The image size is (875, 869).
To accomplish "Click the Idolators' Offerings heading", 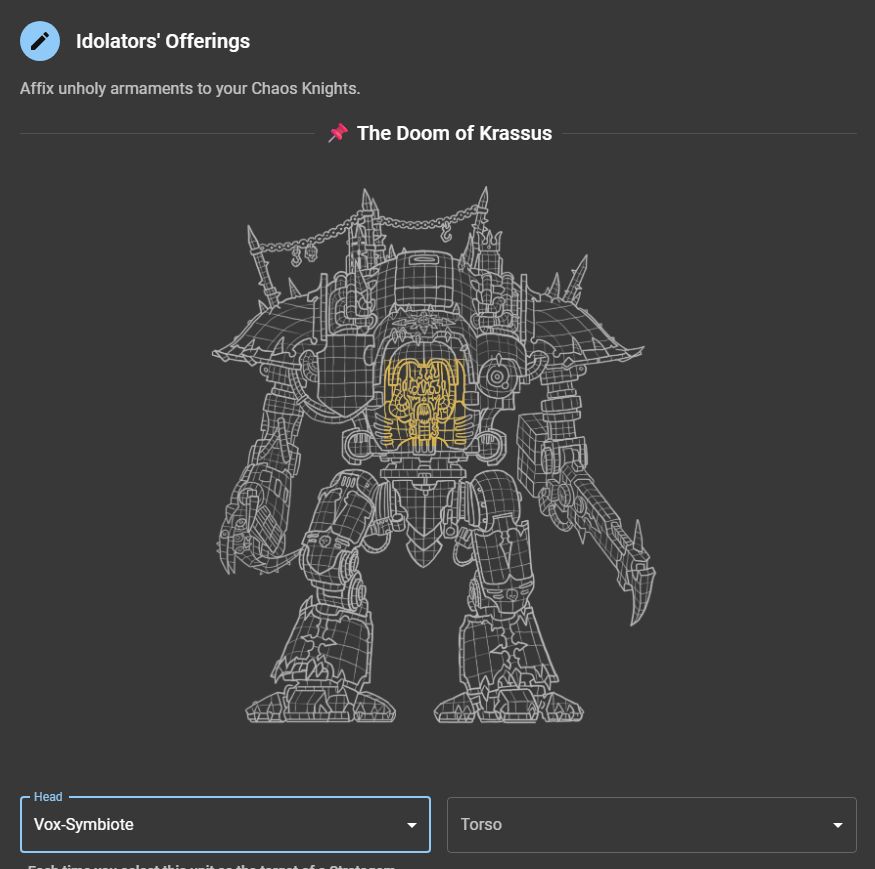I will pos(163,41).
